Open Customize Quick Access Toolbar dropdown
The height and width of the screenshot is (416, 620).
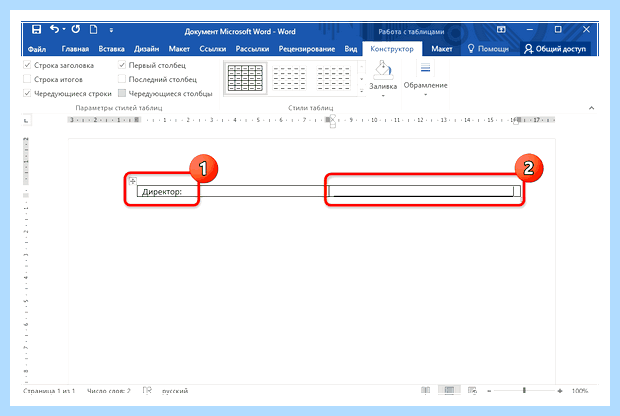tap(111, 30)
